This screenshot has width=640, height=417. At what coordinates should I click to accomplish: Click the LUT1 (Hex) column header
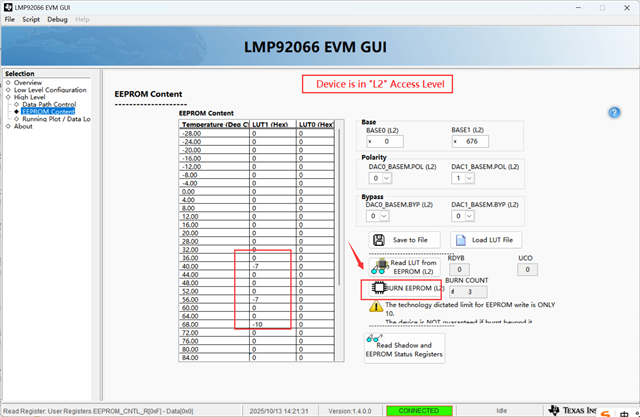pos(273,124)
